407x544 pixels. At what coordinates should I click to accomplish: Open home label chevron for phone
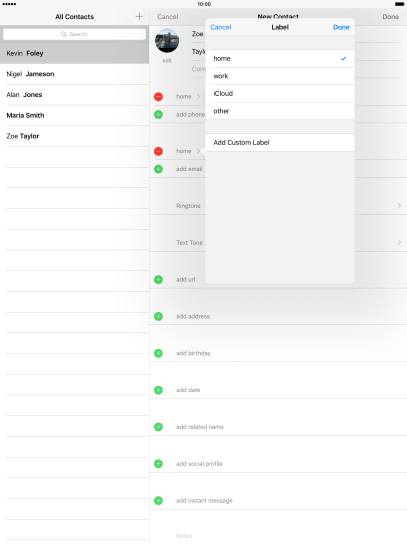198,96
